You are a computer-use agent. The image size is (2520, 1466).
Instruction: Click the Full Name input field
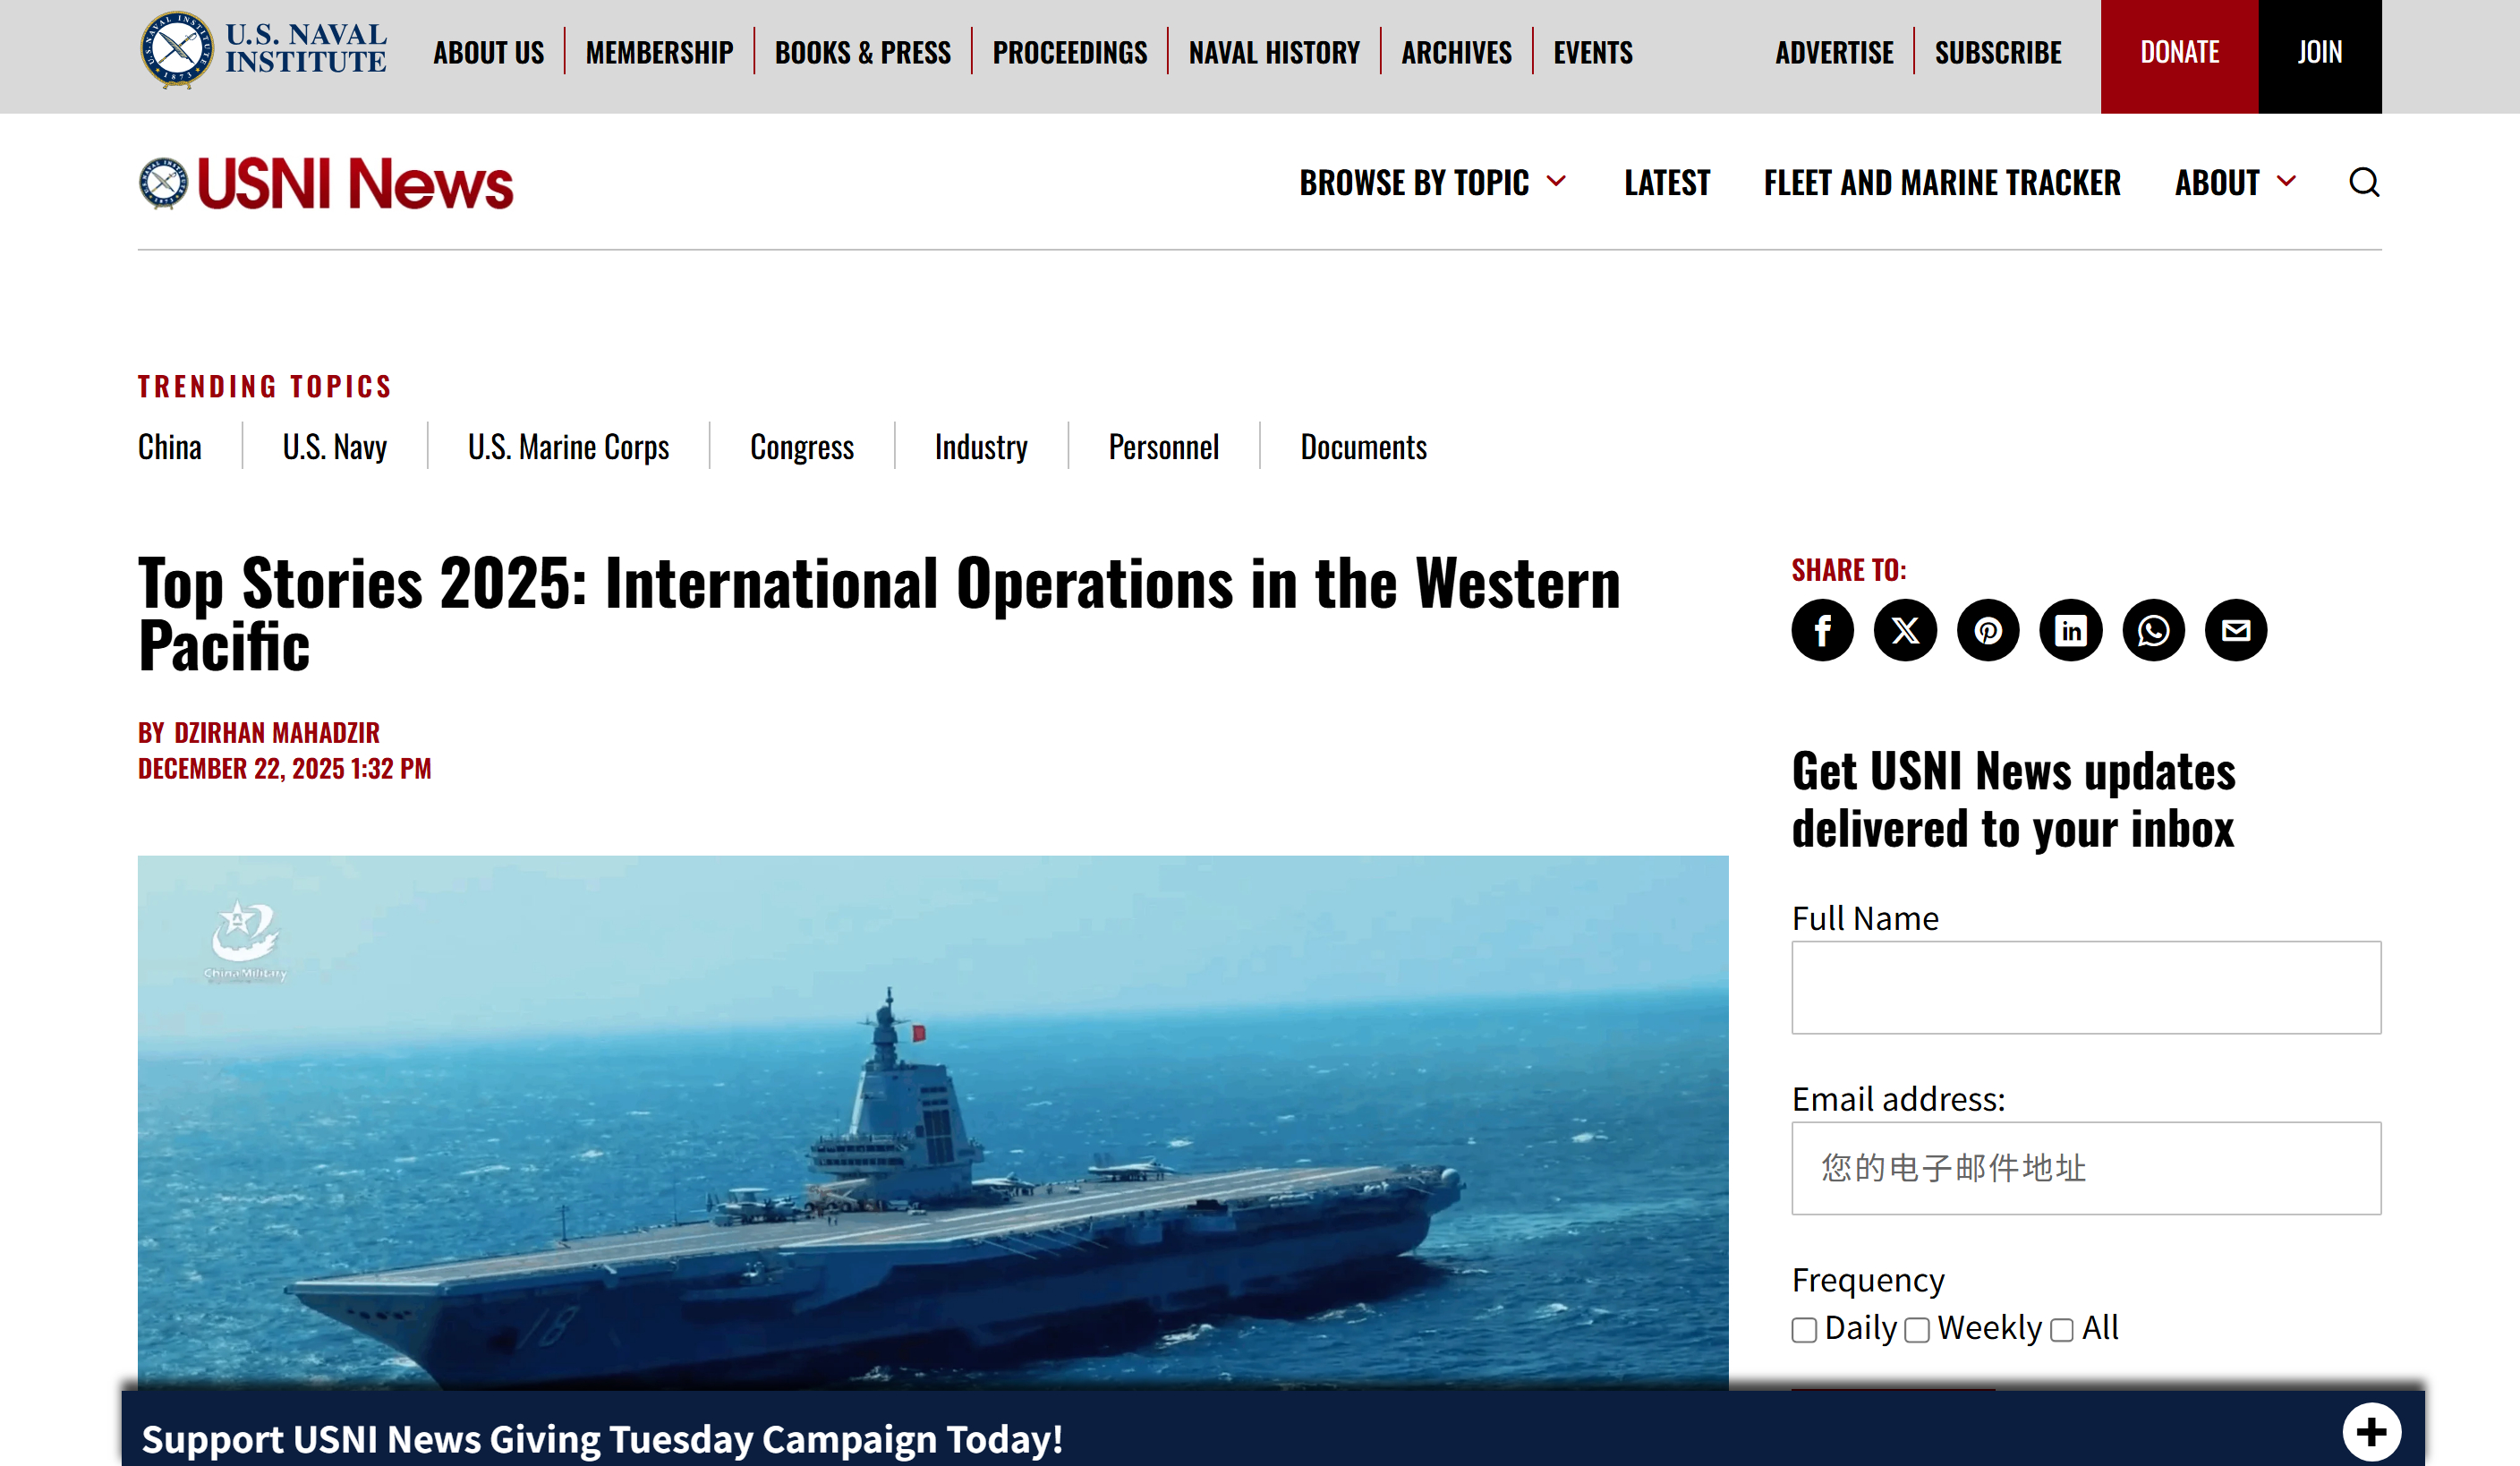2085,987
